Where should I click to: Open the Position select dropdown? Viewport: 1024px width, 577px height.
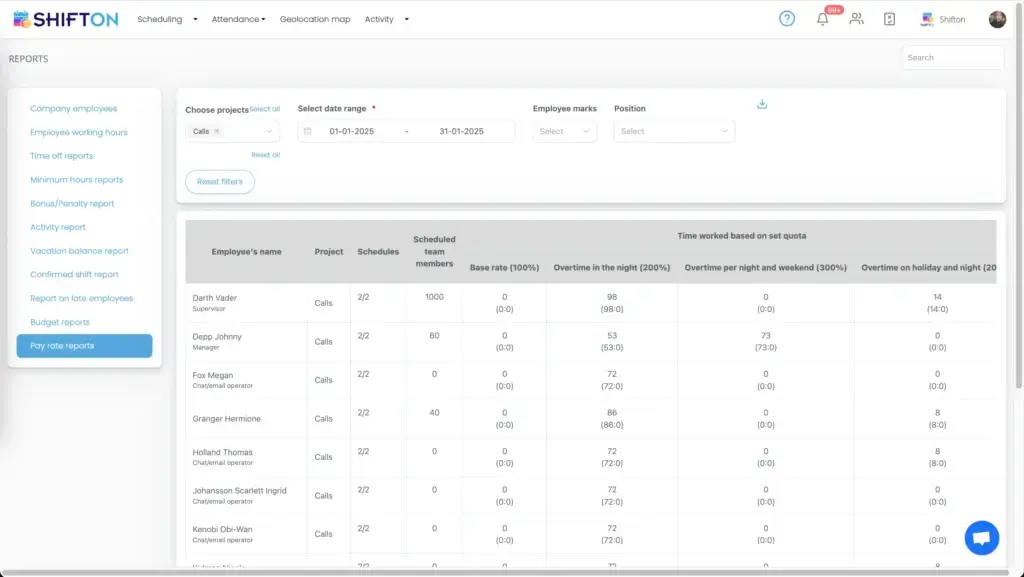pos(674,131)
